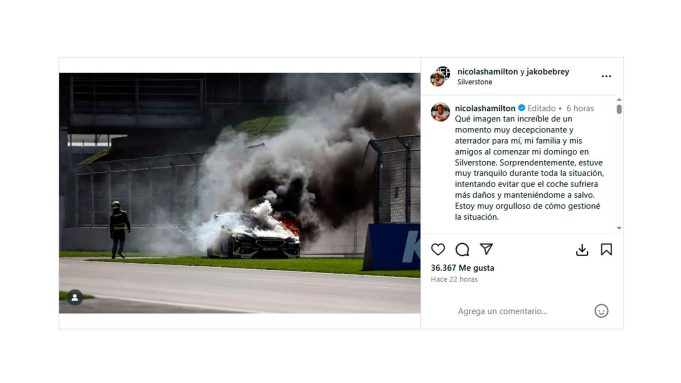Open comments with the speech bubble icon
681x383 pixels.
[462, 249]
